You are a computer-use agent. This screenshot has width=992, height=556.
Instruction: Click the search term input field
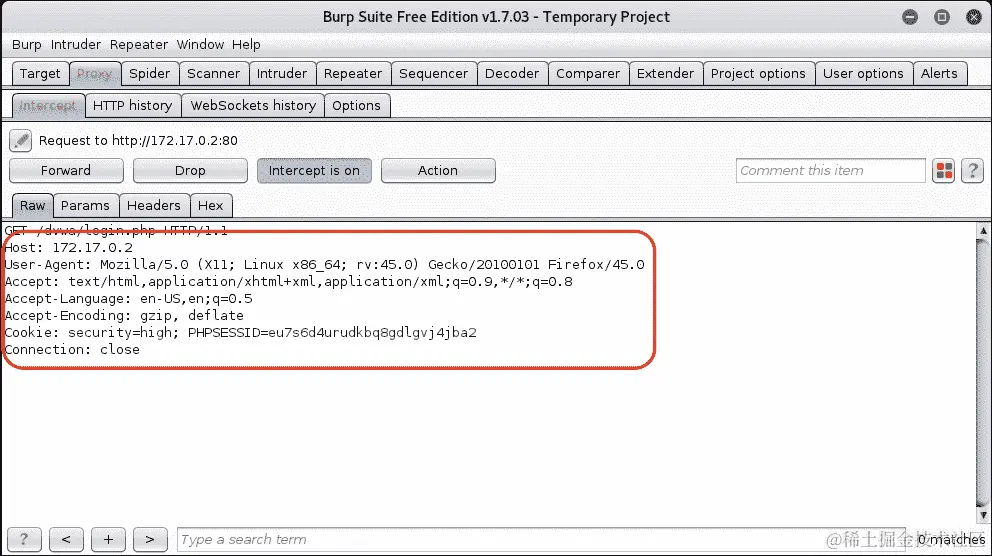[x=541, y=540]
